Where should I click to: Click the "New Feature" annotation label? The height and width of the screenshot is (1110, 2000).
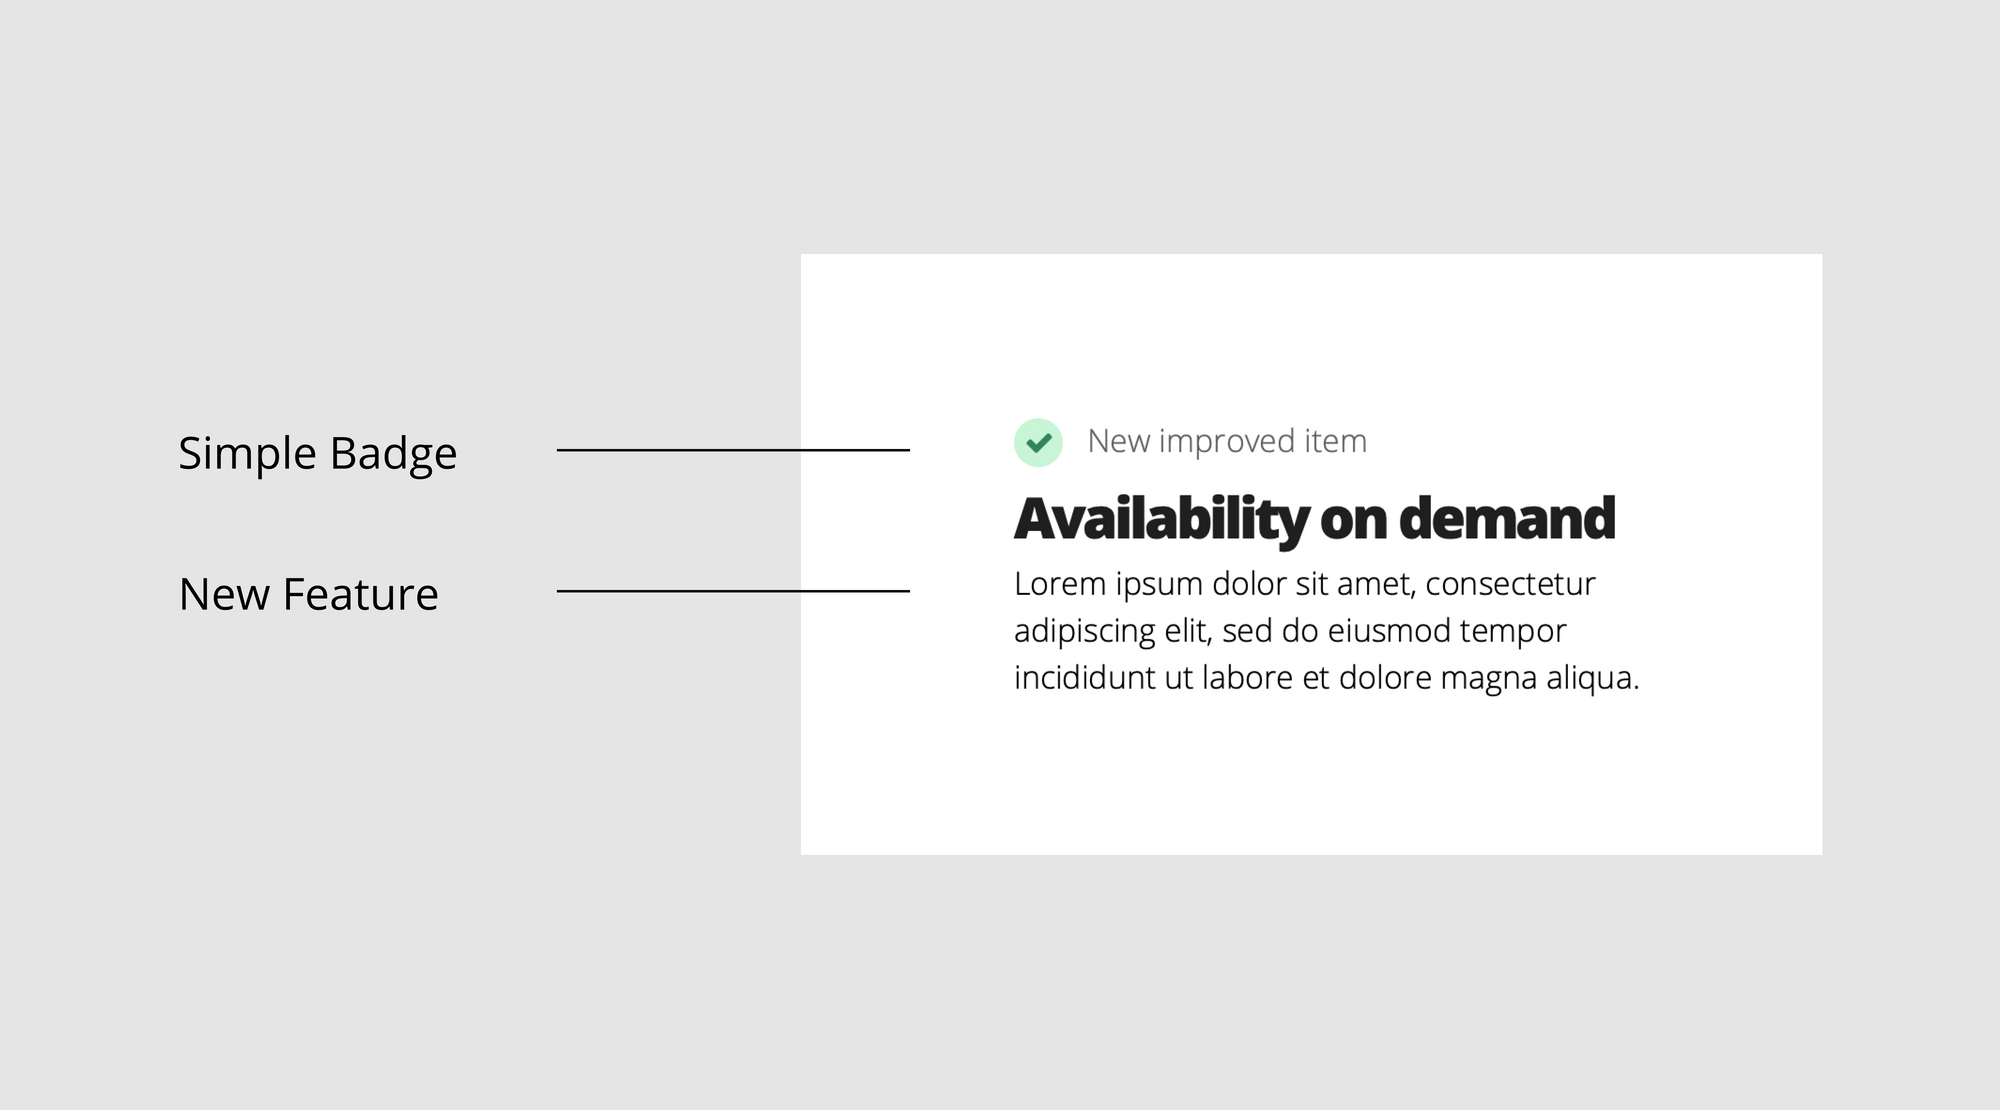coord(308,594)
